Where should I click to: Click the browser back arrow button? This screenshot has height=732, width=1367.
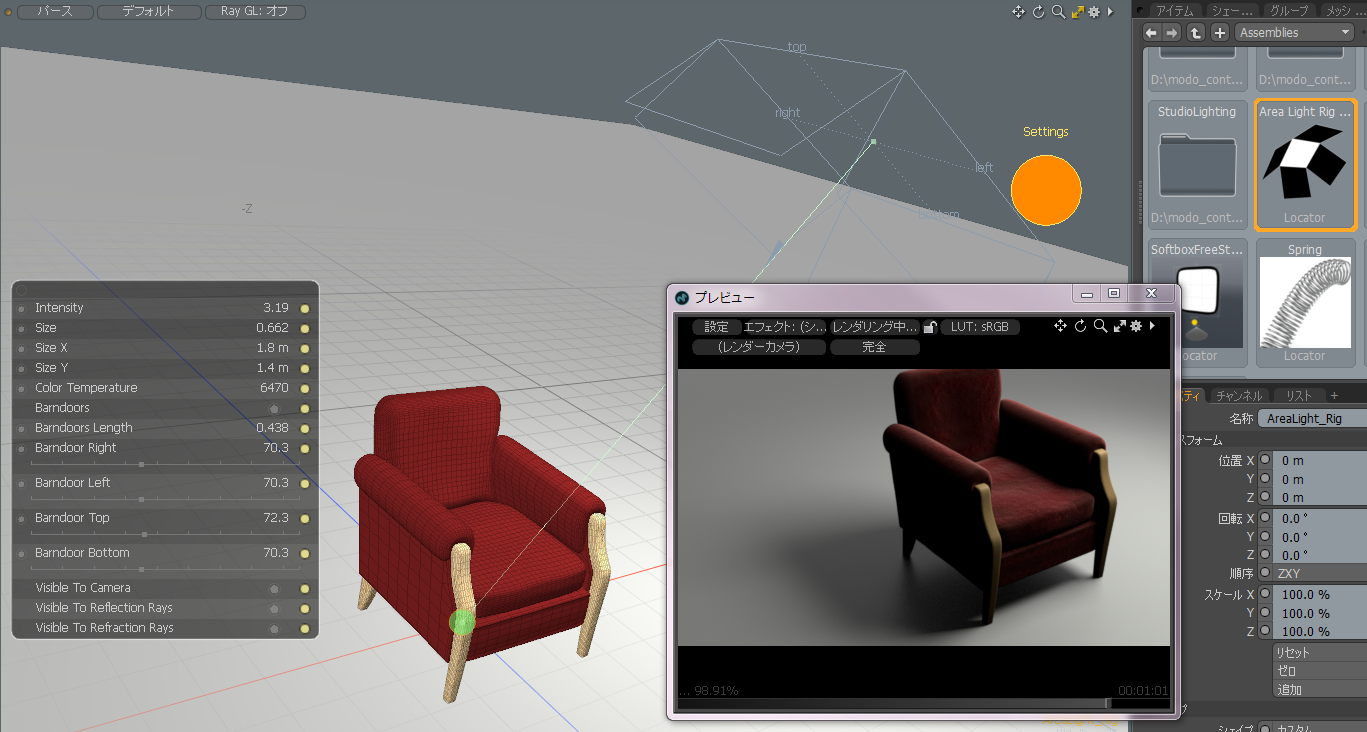click(x=1151, y=33)
